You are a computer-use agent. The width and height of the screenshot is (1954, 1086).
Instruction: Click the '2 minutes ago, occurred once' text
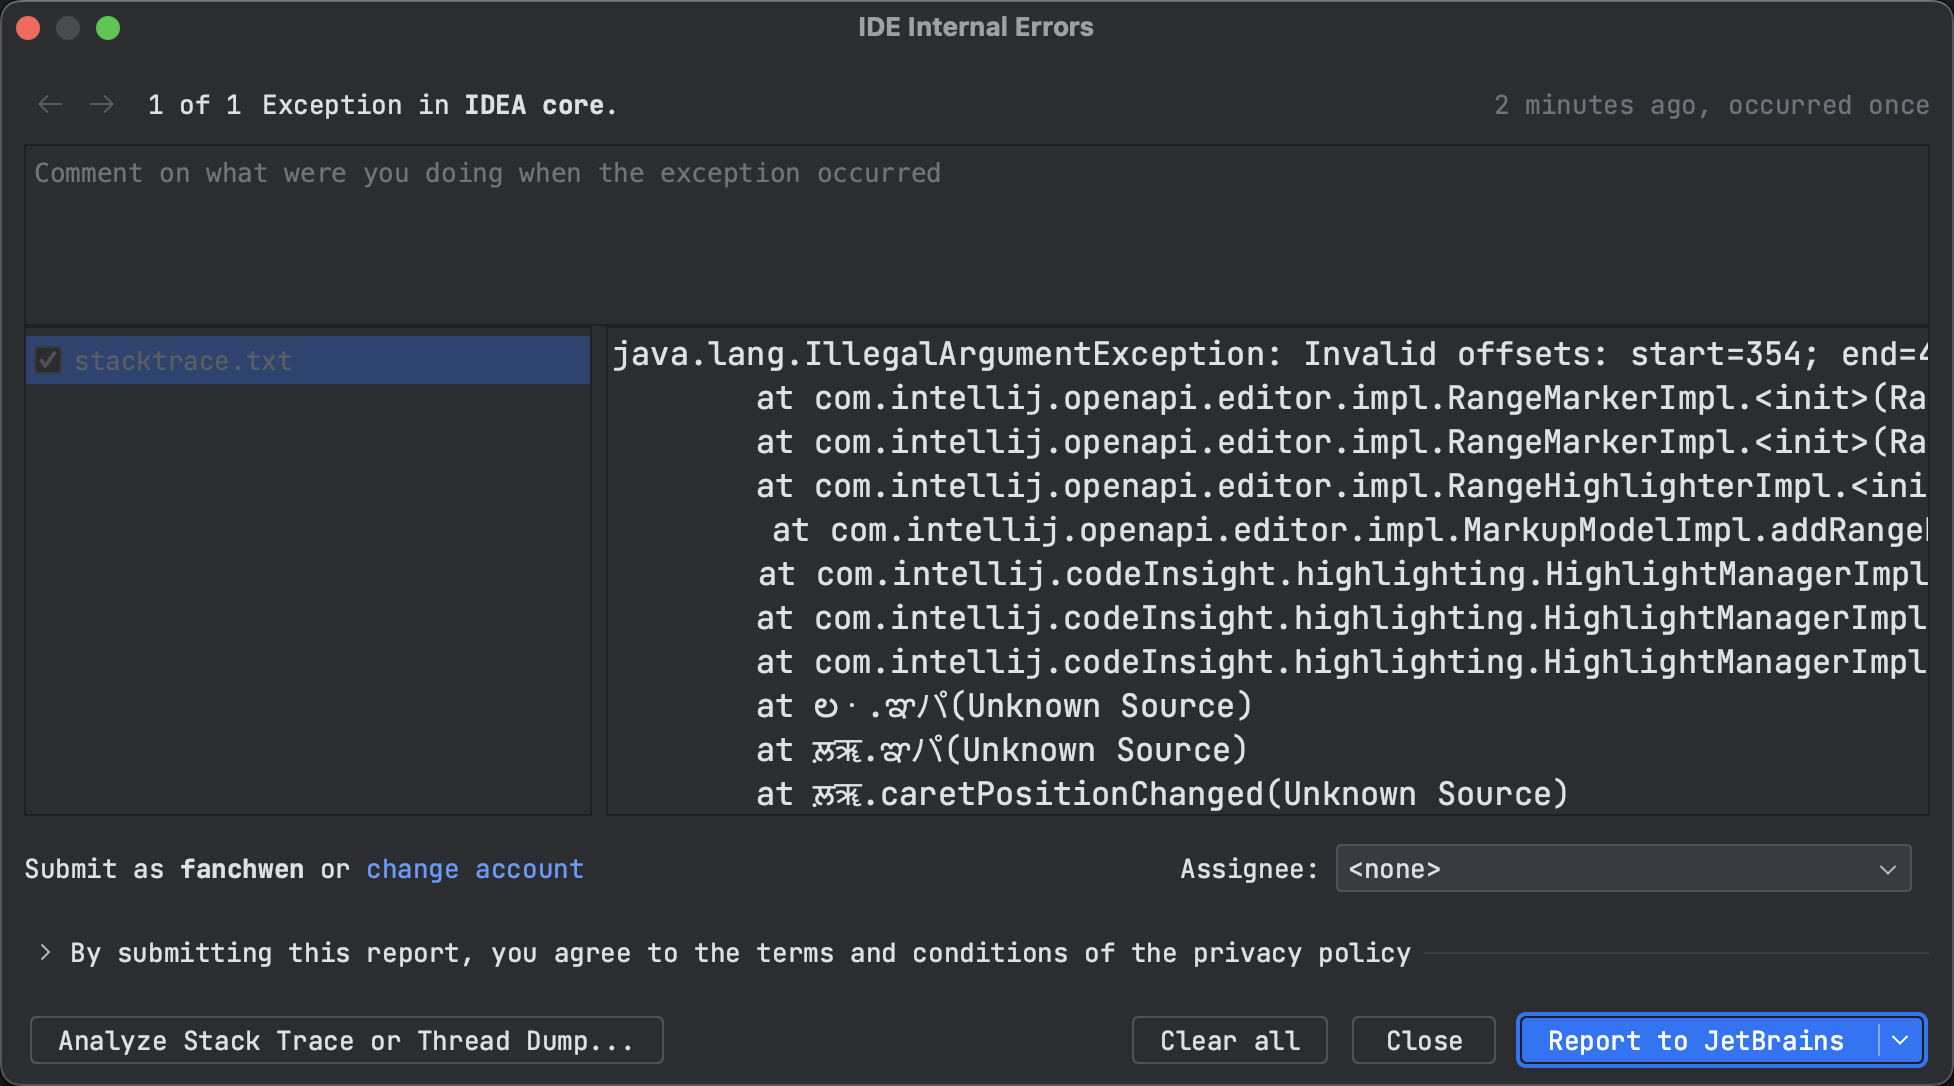1711,105
